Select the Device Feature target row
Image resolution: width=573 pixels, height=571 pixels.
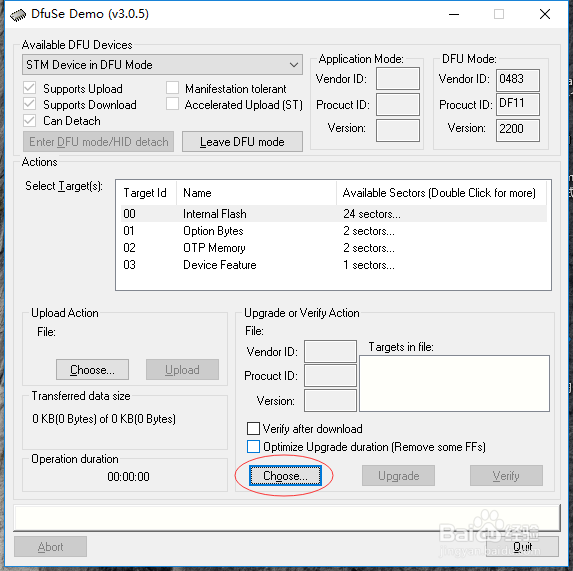click(334, 265)
